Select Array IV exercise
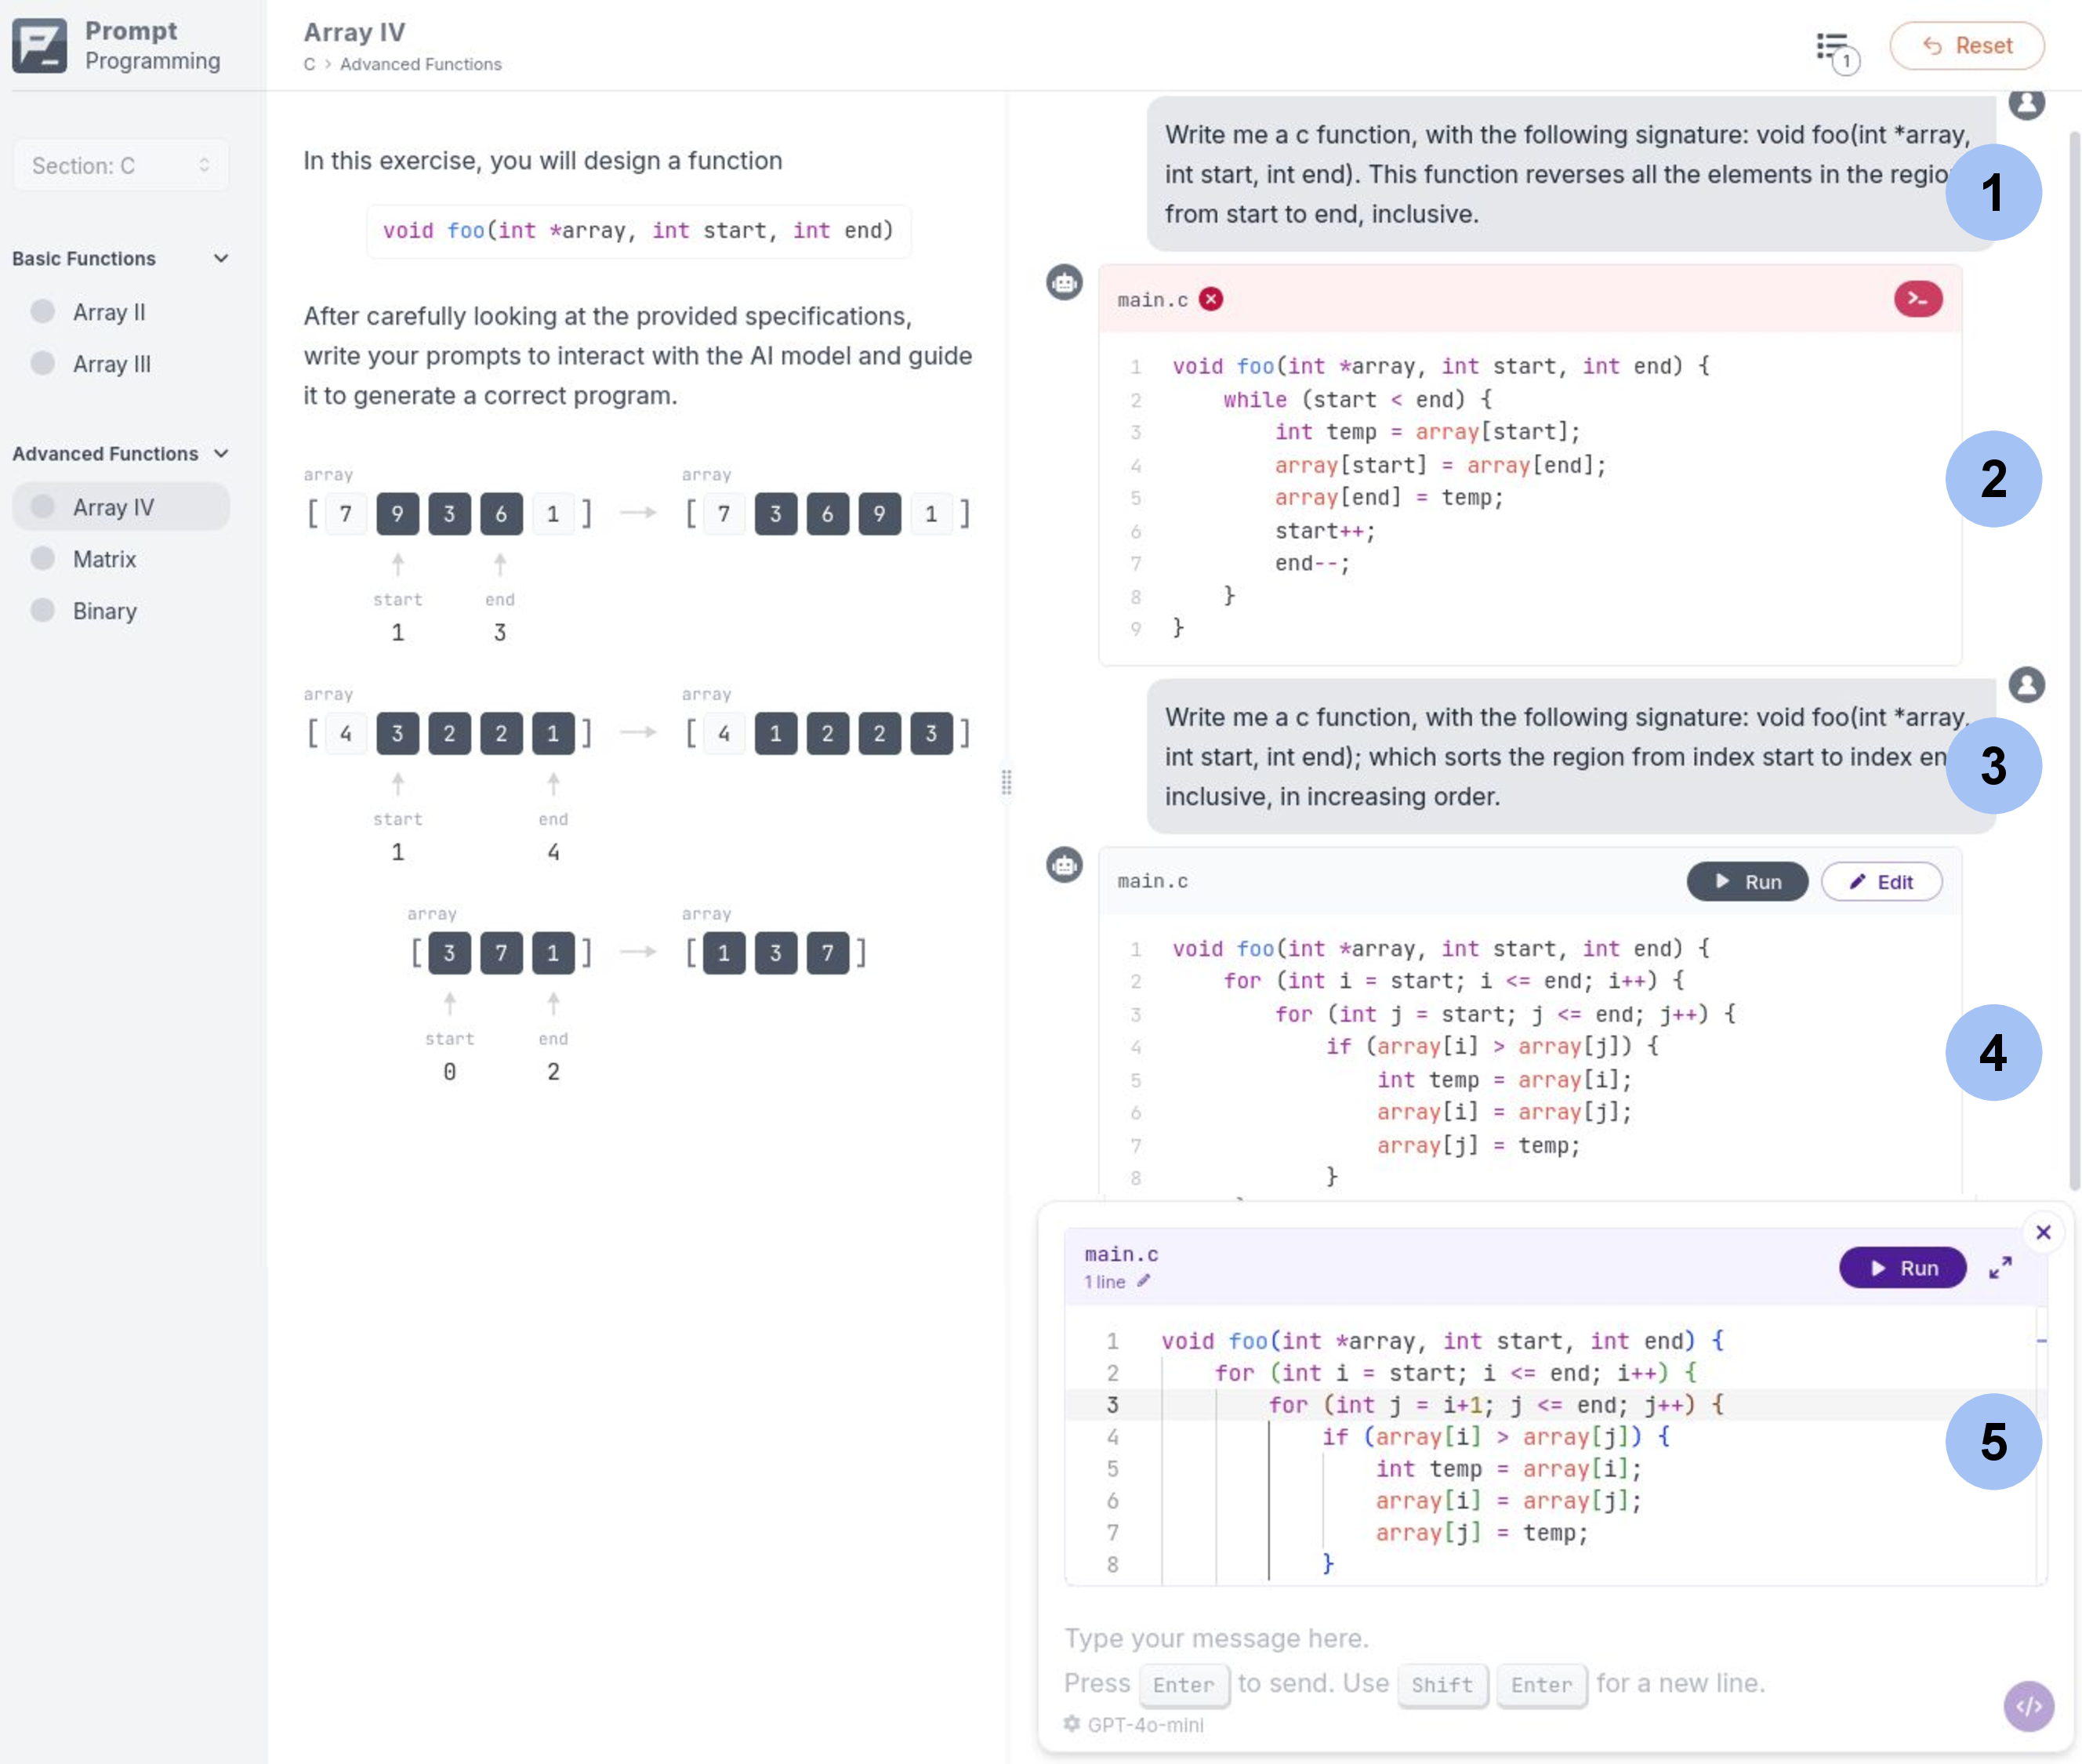 [121, 507]
